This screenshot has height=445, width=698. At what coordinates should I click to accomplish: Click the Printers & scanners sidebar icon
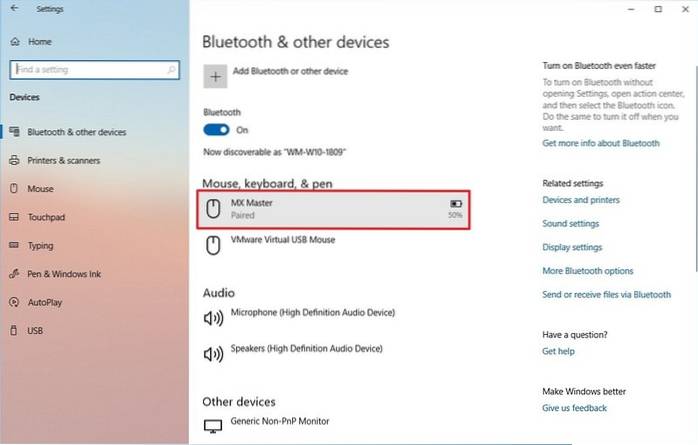pos(15,160)
